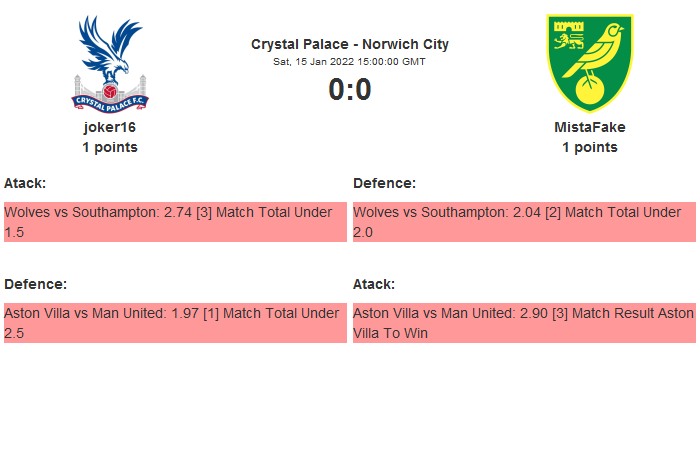
Task: Select Aston Villa vs Man United Under 2.5 row
Action: point(175,323)
